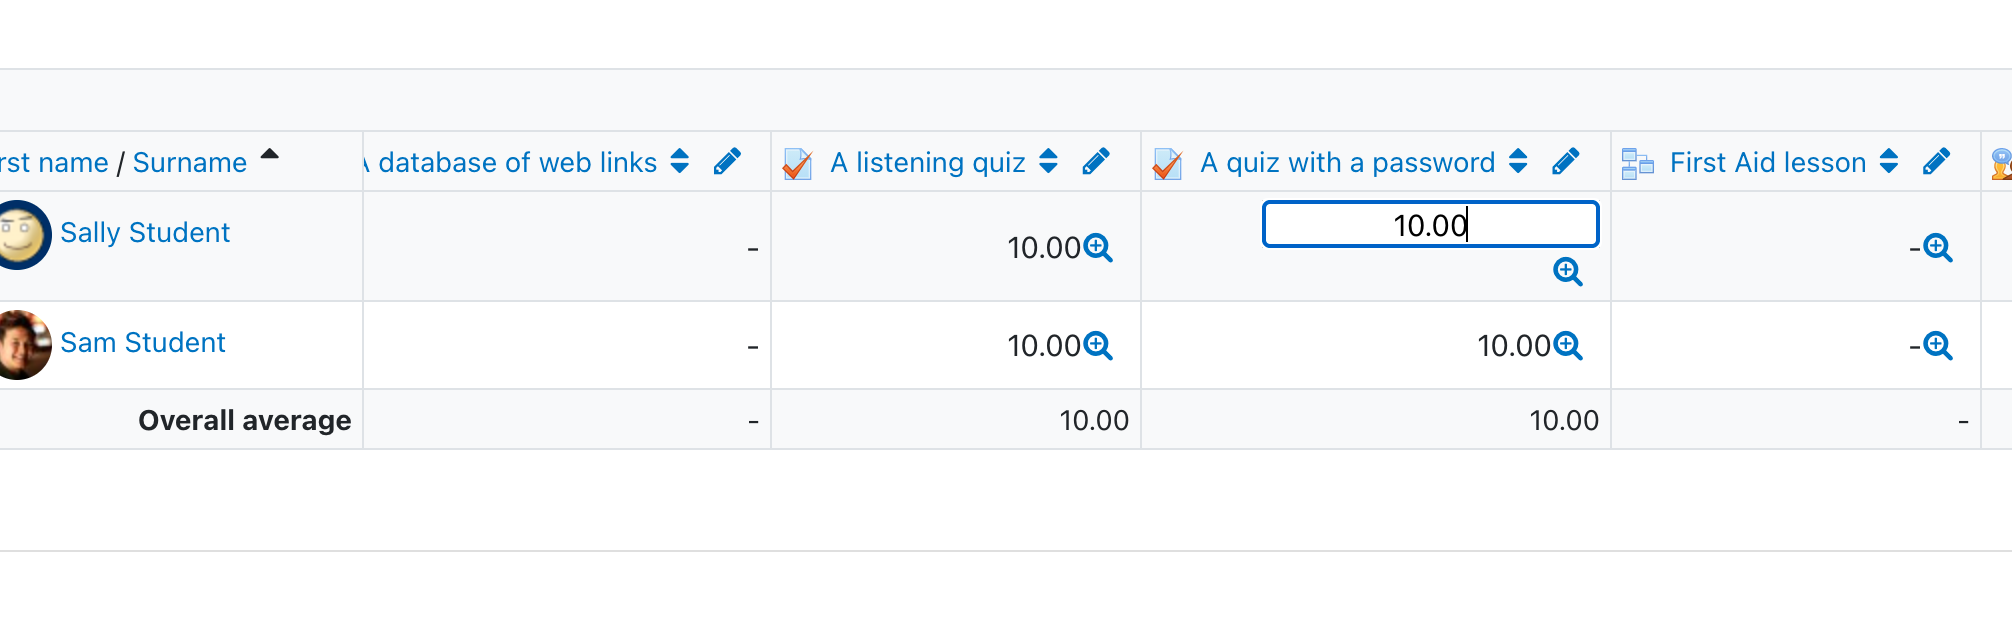This screenshot has width=2012, height=624.
Task: Open grade analysis for Sally's First Aid lesson
Action: click(1938, 247)
